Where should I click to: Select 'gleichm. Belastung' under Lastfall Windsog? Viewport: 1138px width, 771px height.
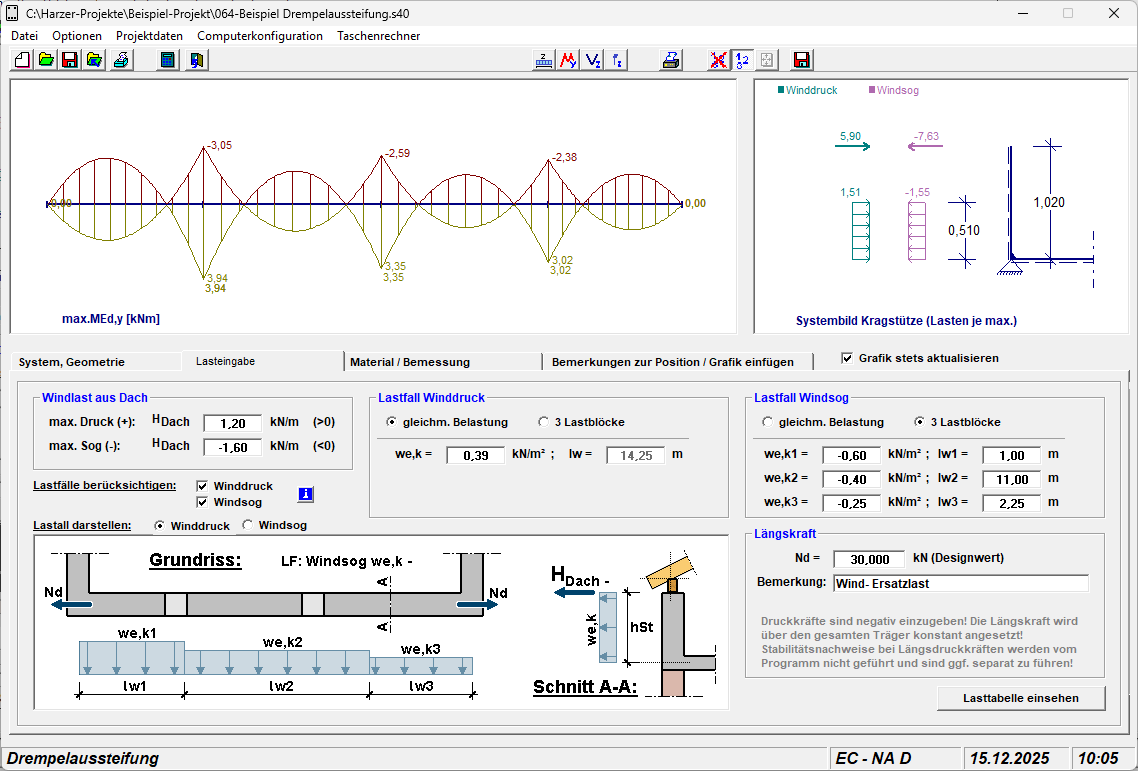pos(768,422)
